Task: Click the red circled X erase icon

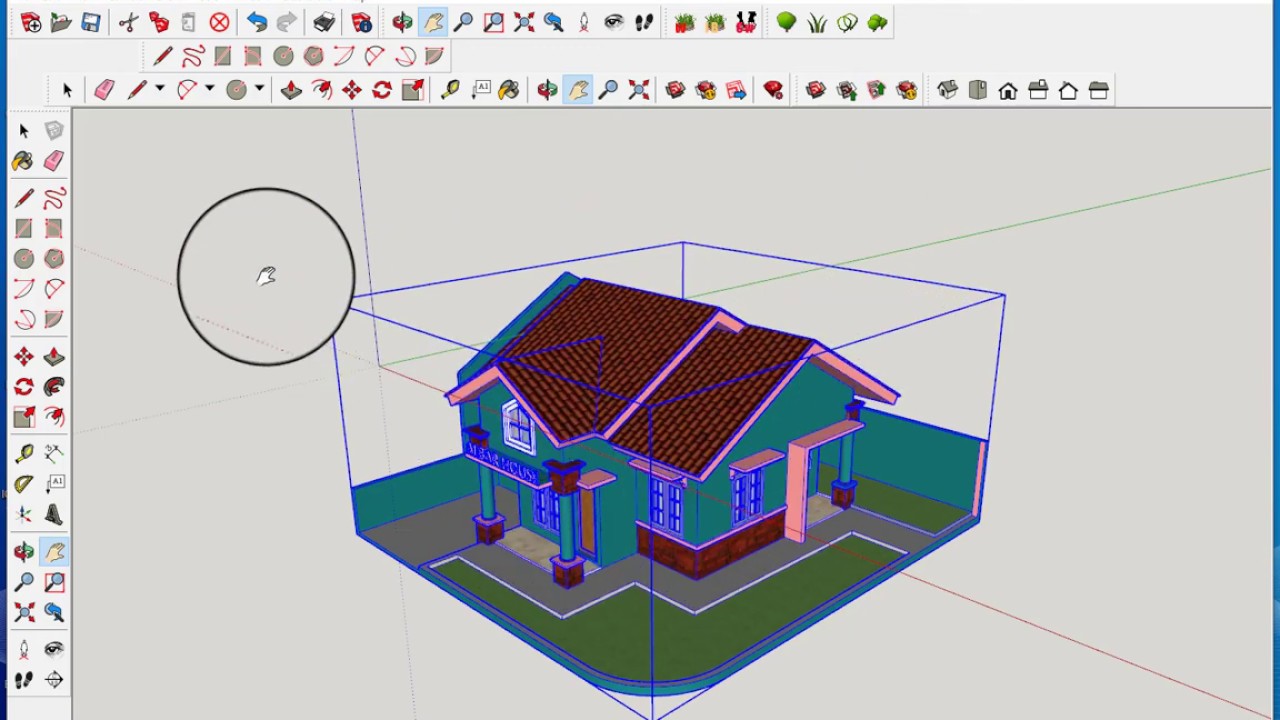Action: pyautogui.click(x=219, y=22)
